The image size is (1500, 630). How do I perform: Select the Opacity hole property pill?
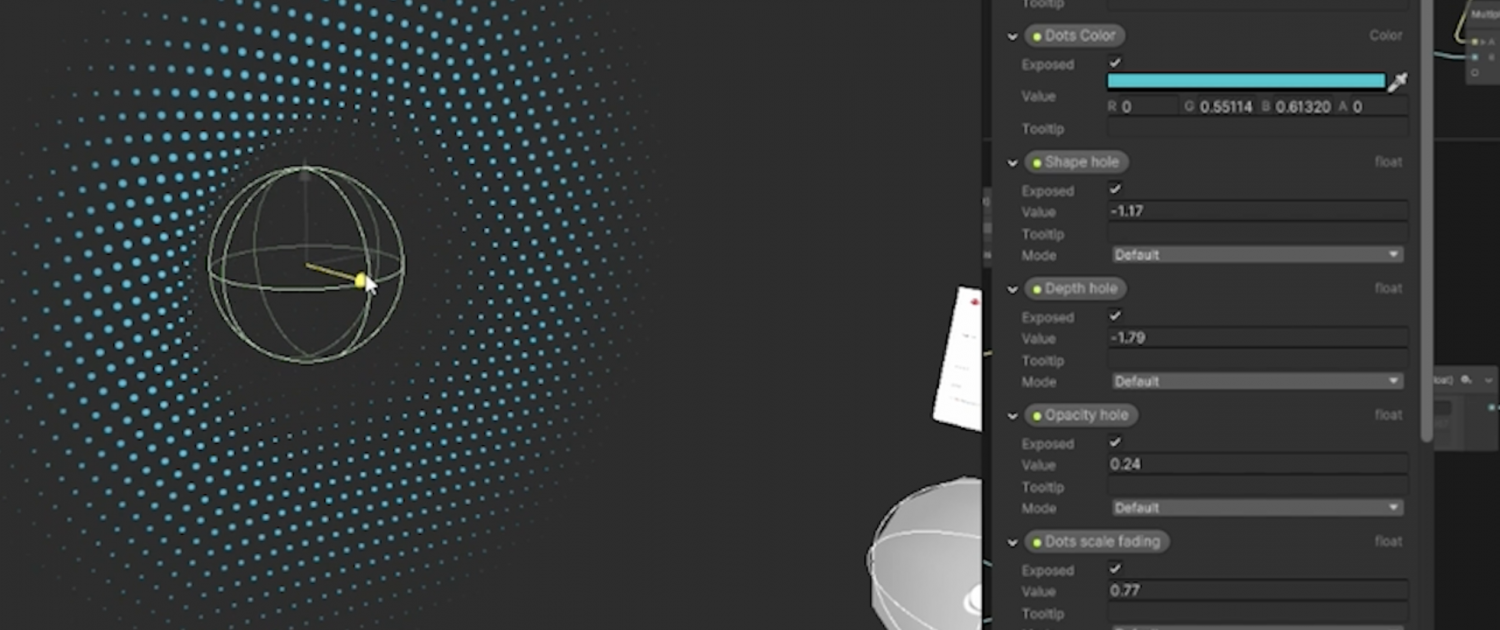pyautogui.click(x=1081, y=415)
